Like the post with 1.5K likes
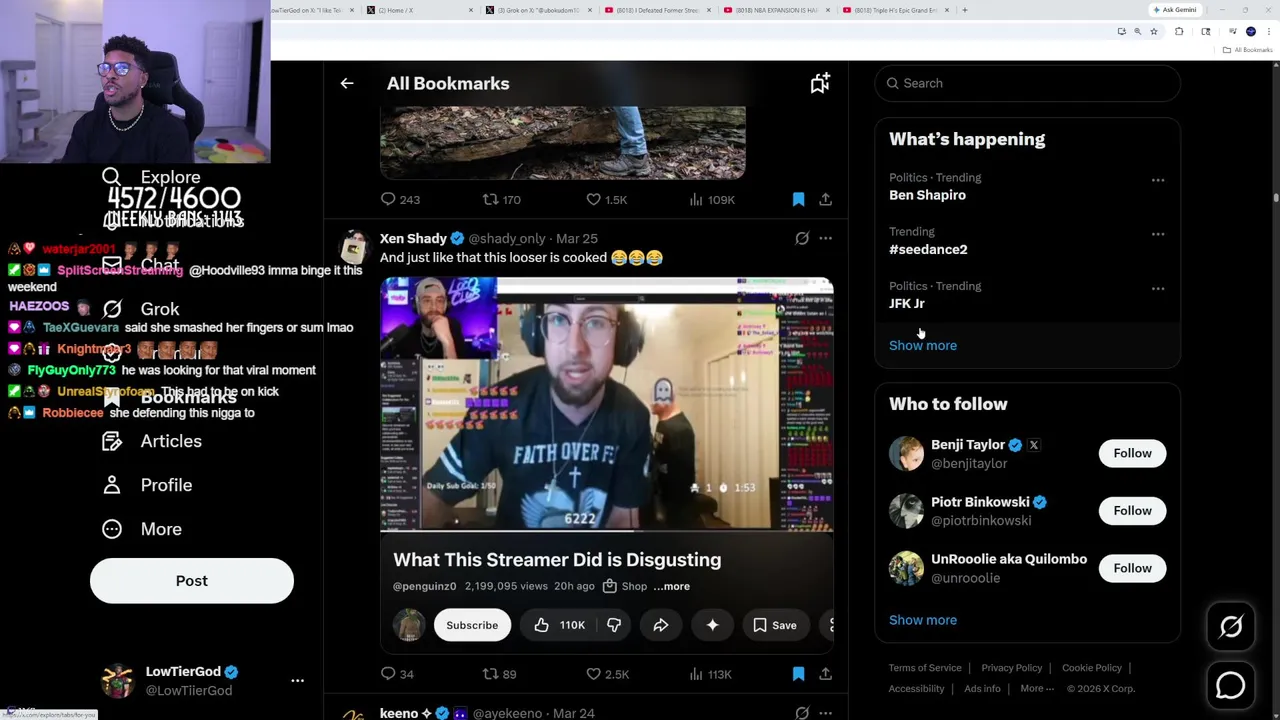 click(x=607, y=199)
